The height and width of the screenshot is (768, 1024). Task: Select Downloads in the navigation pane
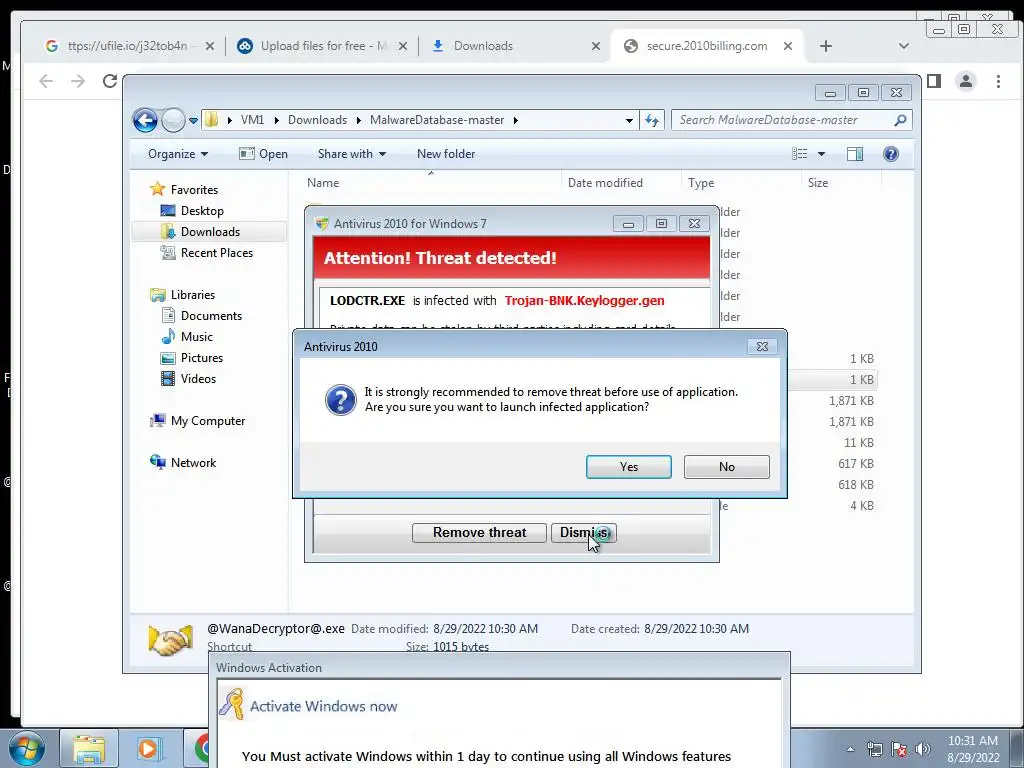210,232
